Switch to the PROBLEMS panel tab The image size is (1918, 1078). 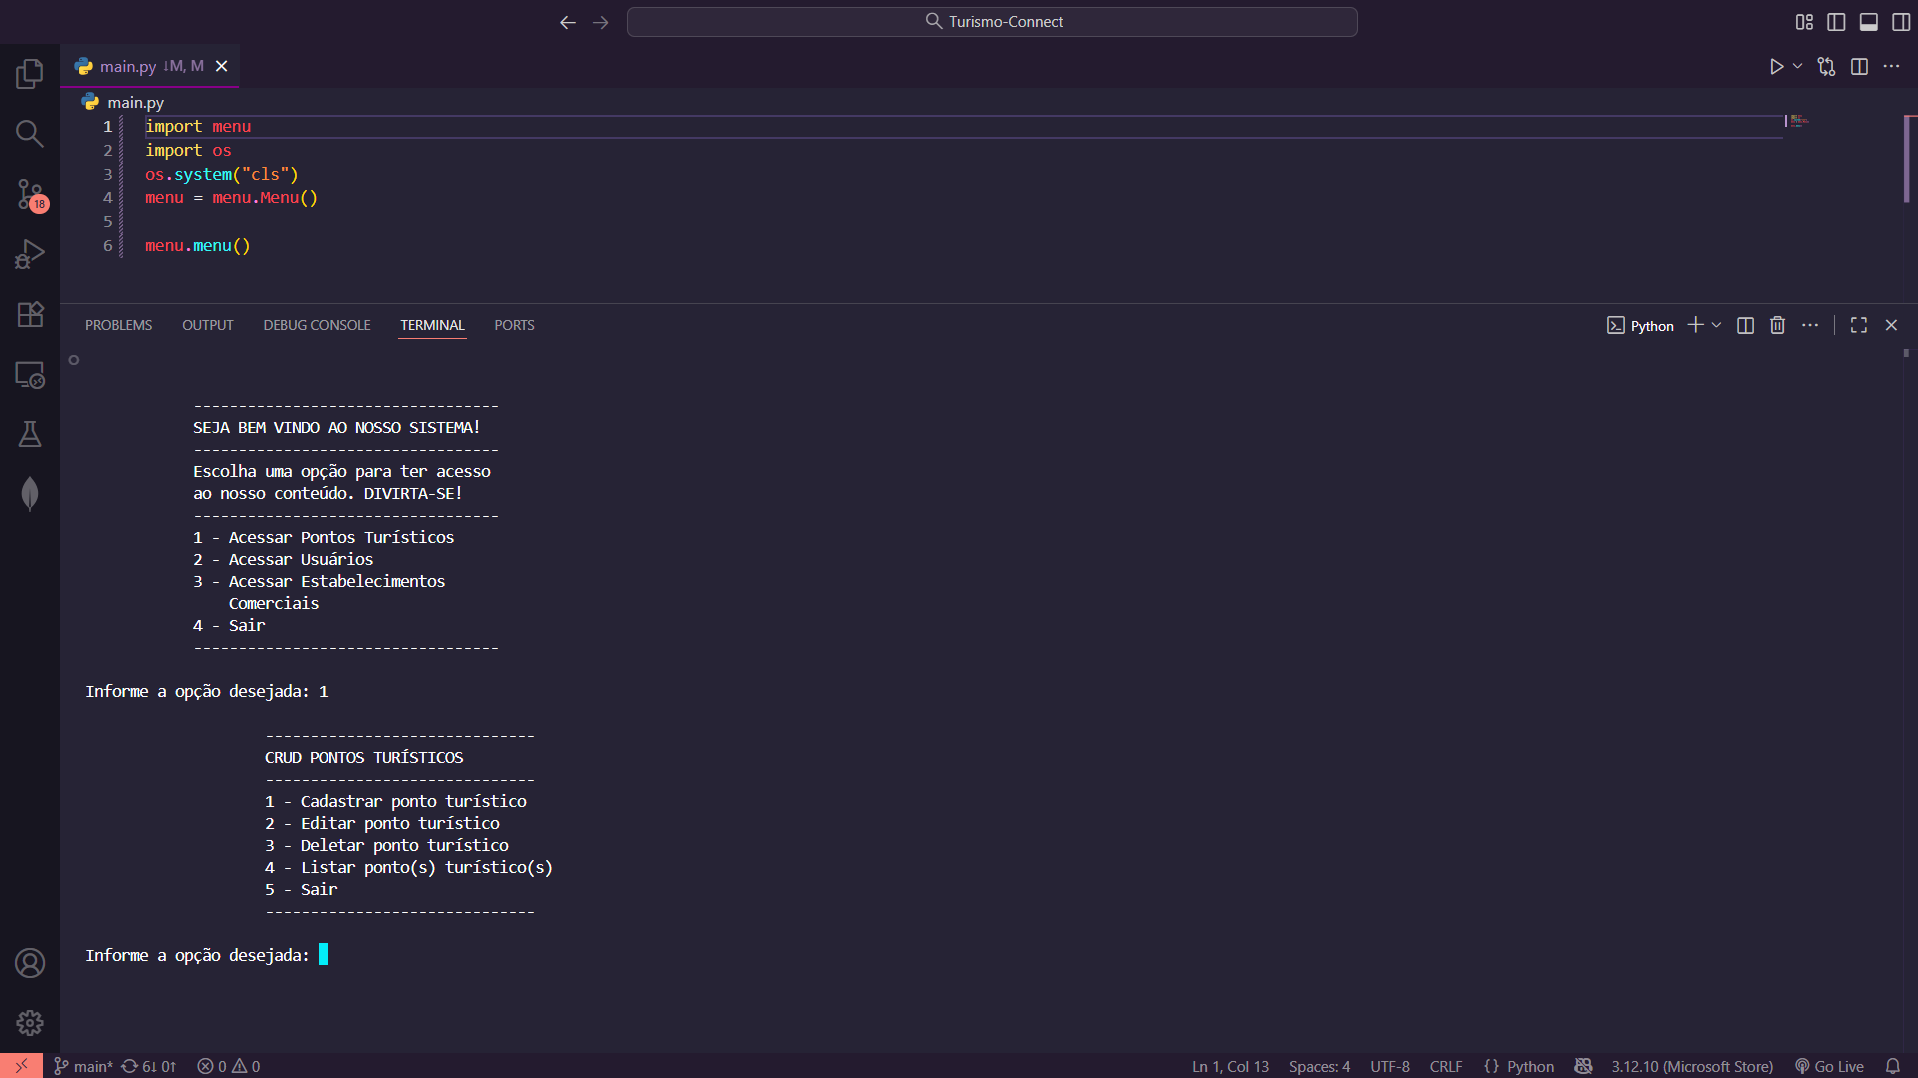pos(118,325)
